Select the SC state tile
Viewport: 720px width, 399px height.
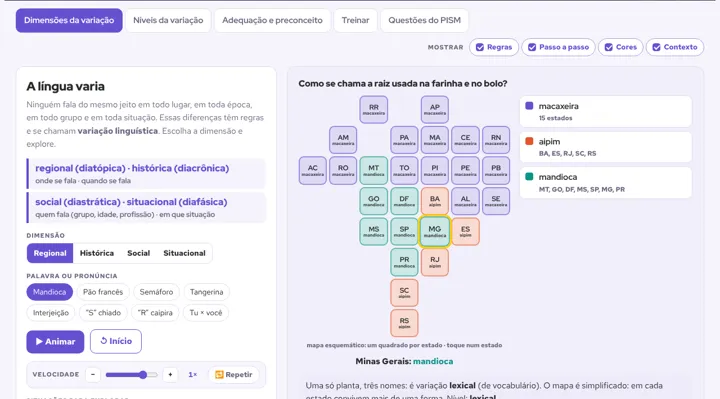404,292
